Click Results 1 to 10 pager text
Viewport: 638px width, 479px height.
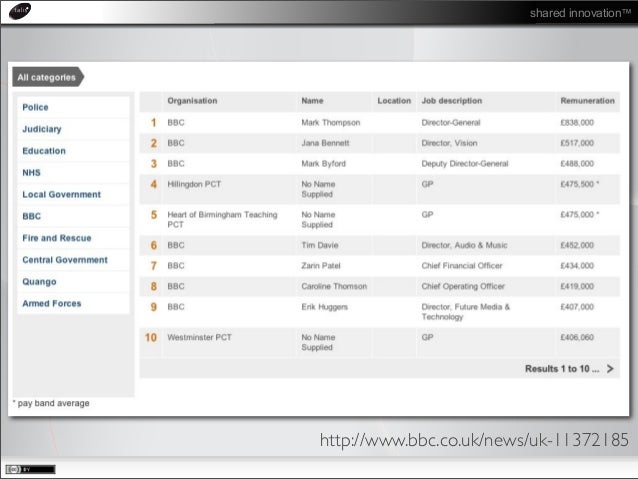(x=562, y=369)
